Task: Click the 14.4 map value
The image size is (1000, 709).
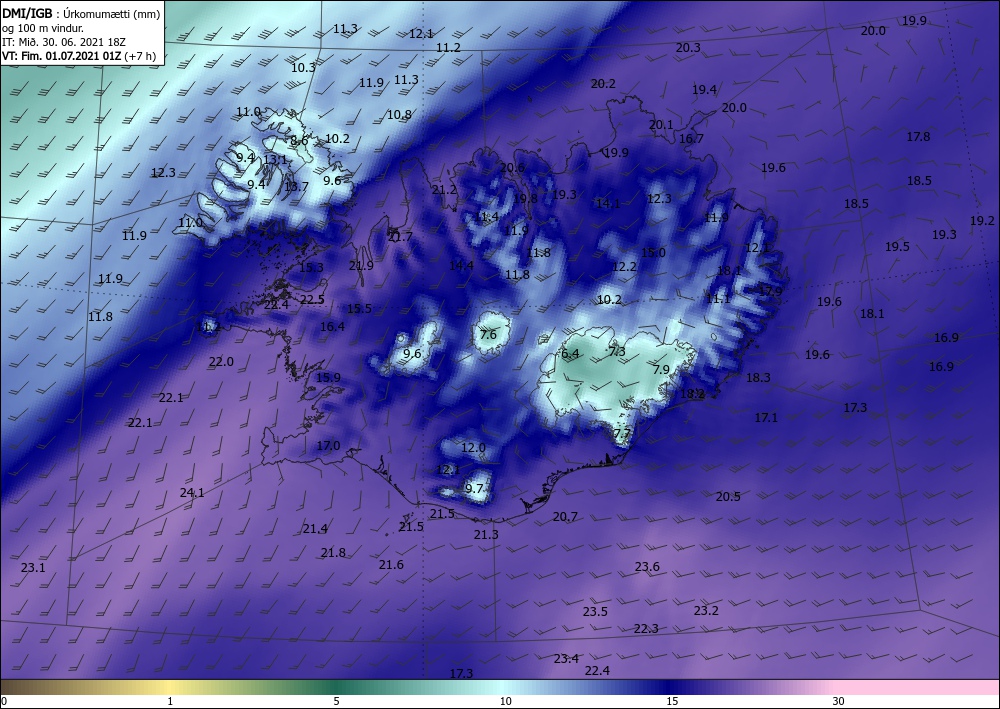Action: [461, 265]
